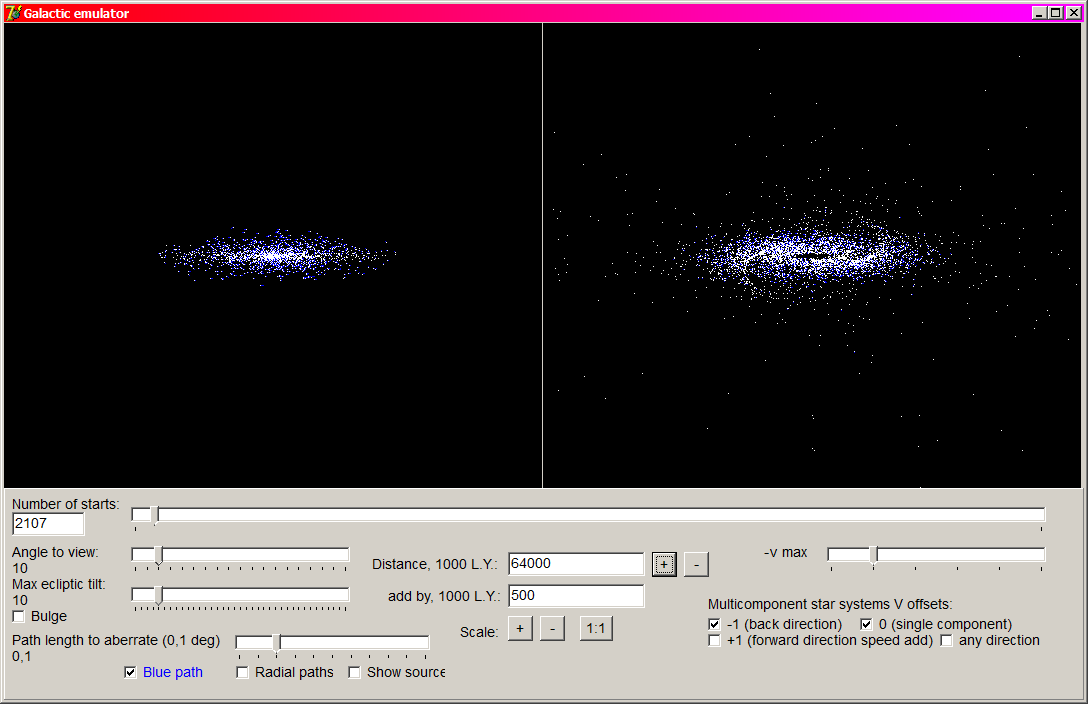
Task: Enable the Radial paths checkbox
Action: pyautogui.click(x=242, y=672)
